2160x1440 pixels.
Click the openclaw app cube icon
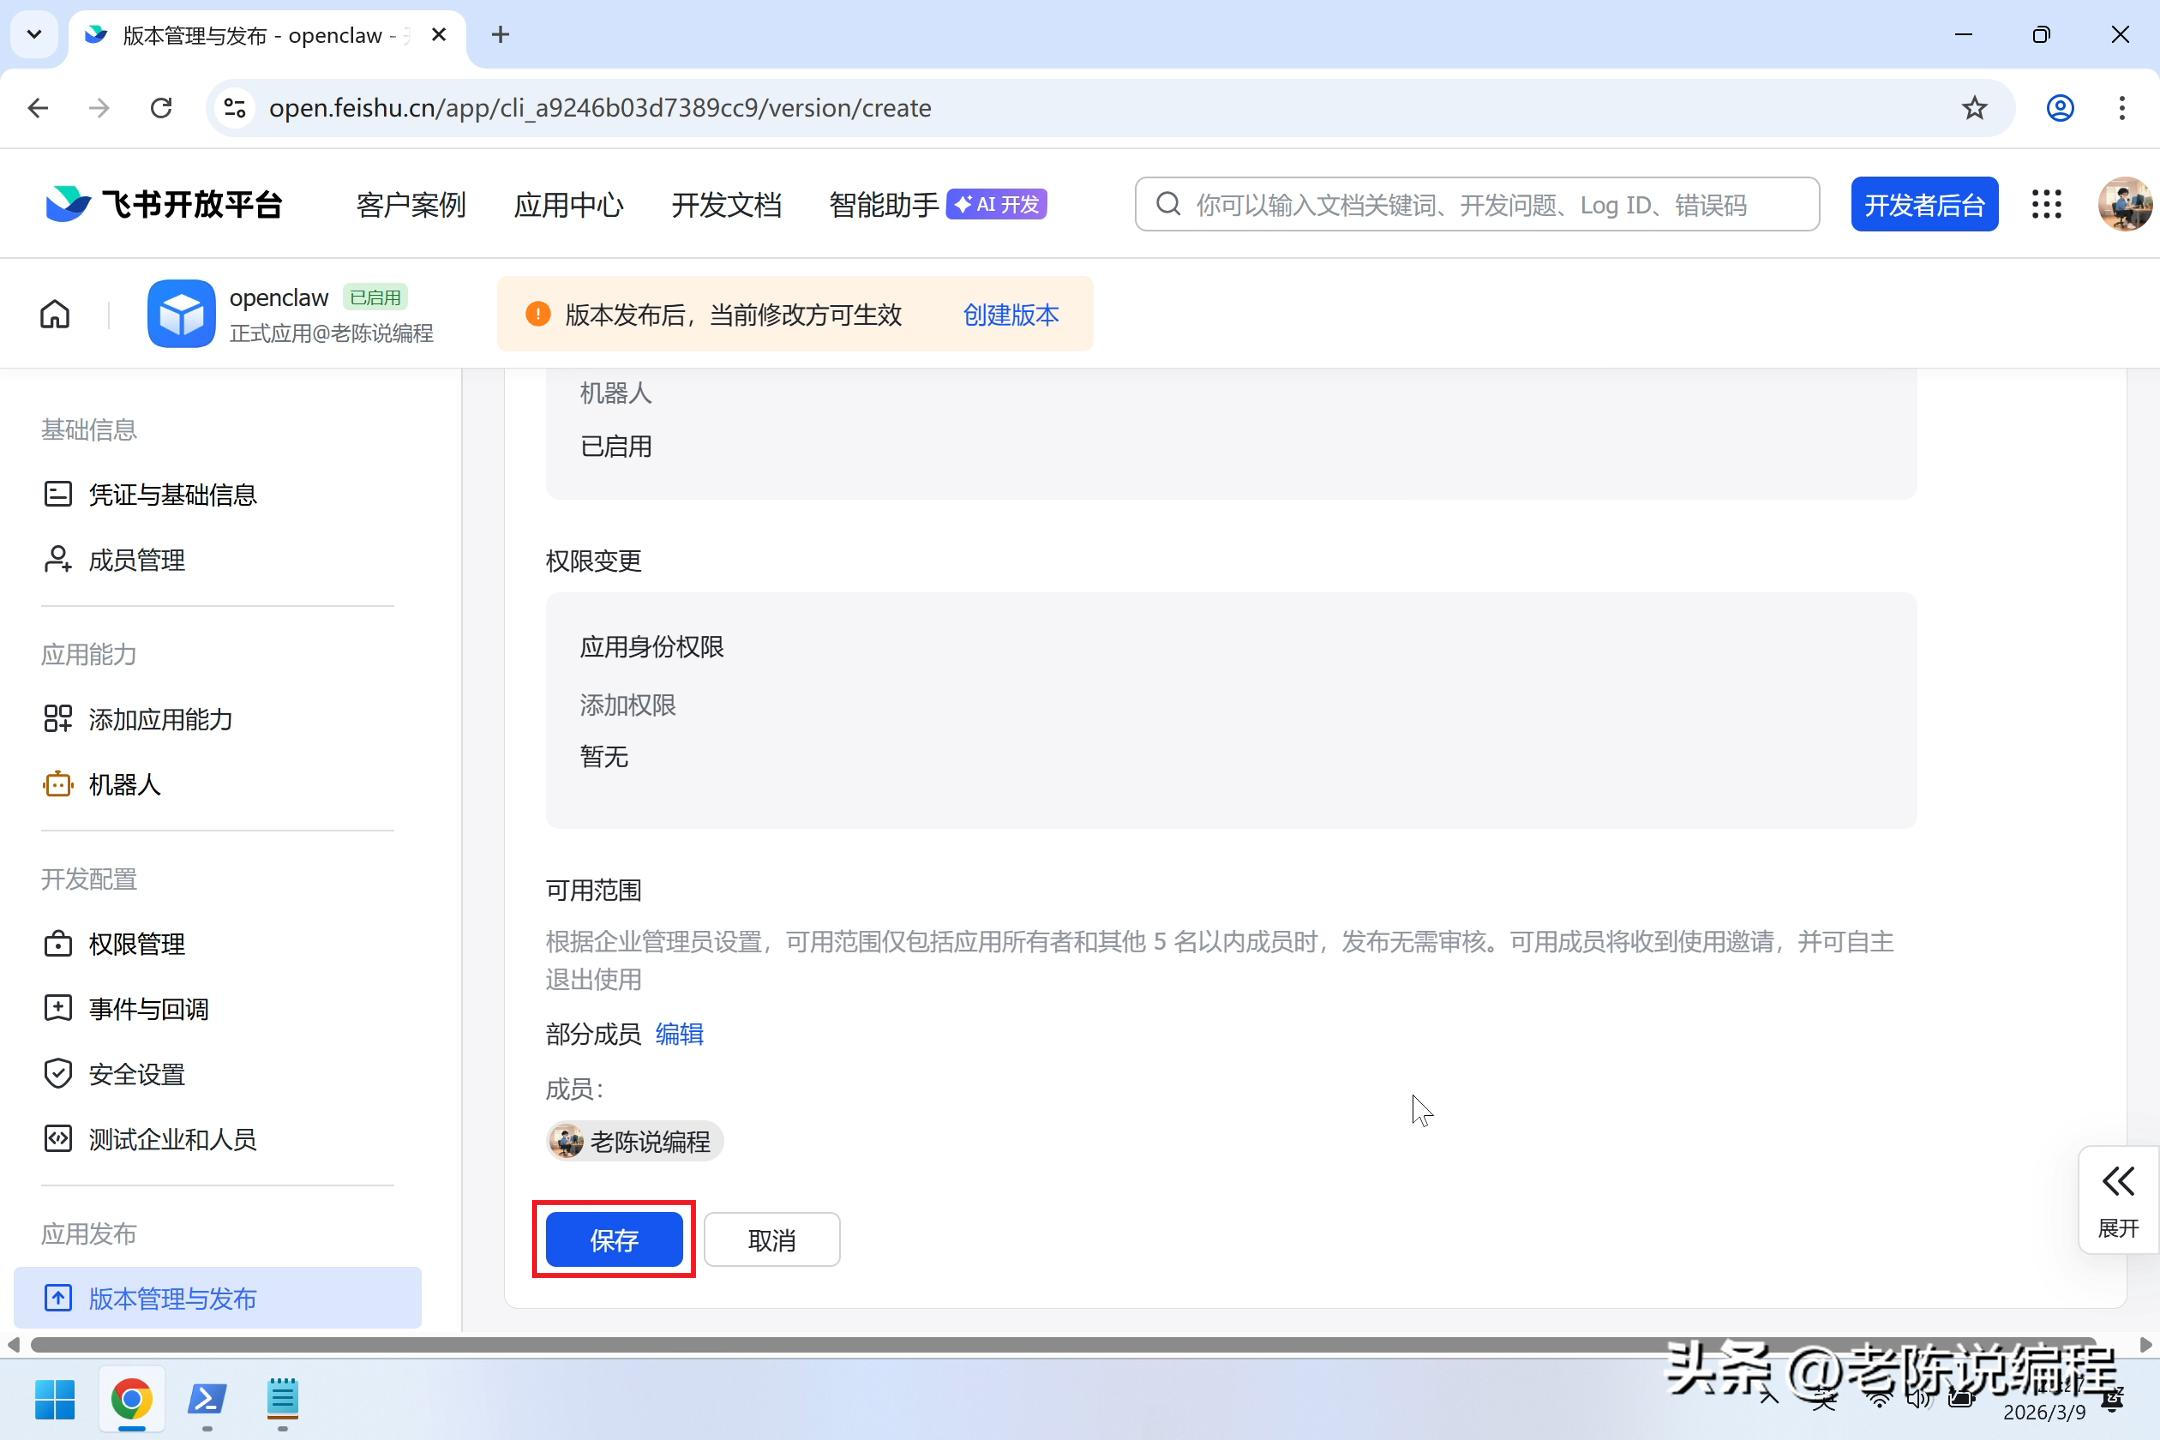tap(181, 314)
